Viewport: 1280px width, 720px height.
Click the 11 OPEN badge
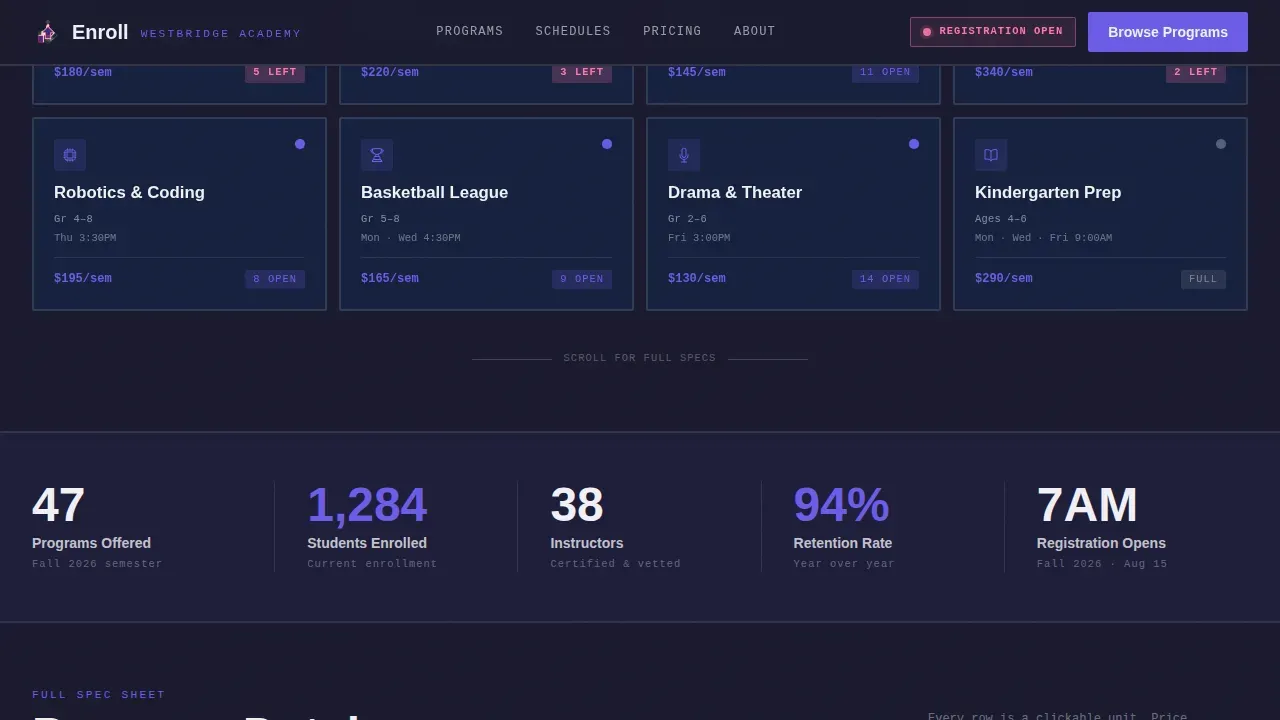click(885, 72)
